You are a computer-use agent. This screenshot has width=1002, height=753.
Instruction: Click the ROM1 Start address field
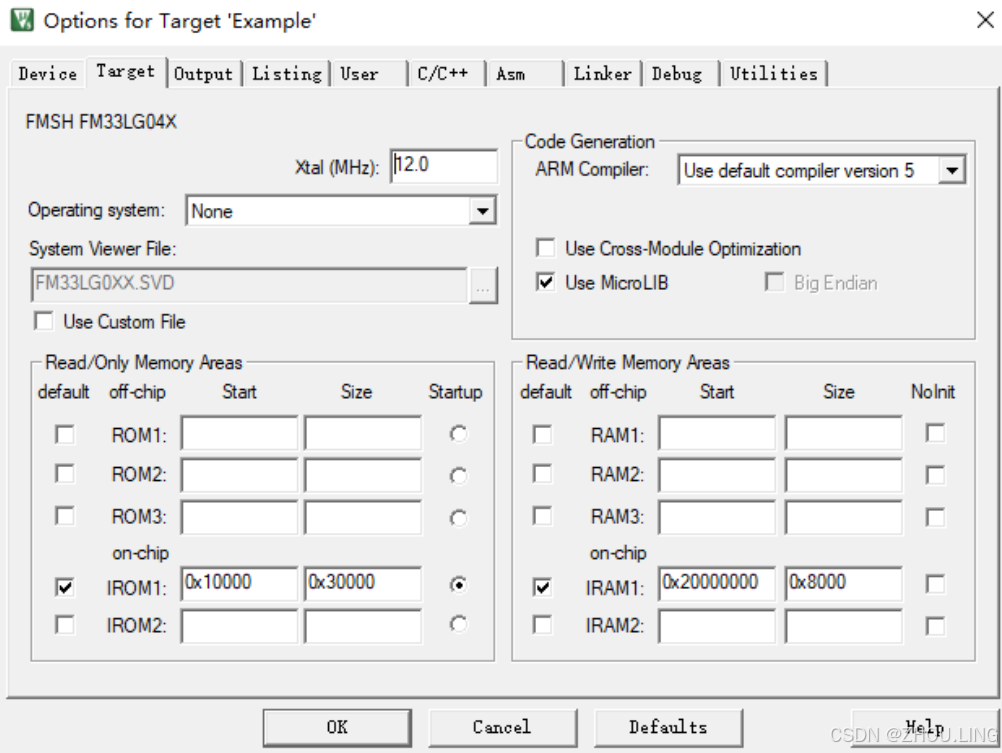pyautogui.click(x=240, y=434)
